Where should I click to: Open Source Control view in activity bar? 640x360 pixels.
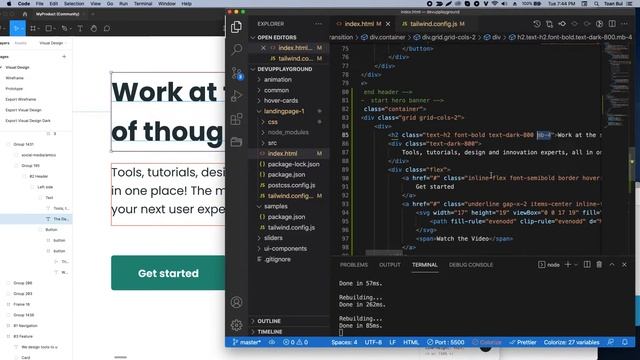237,73
